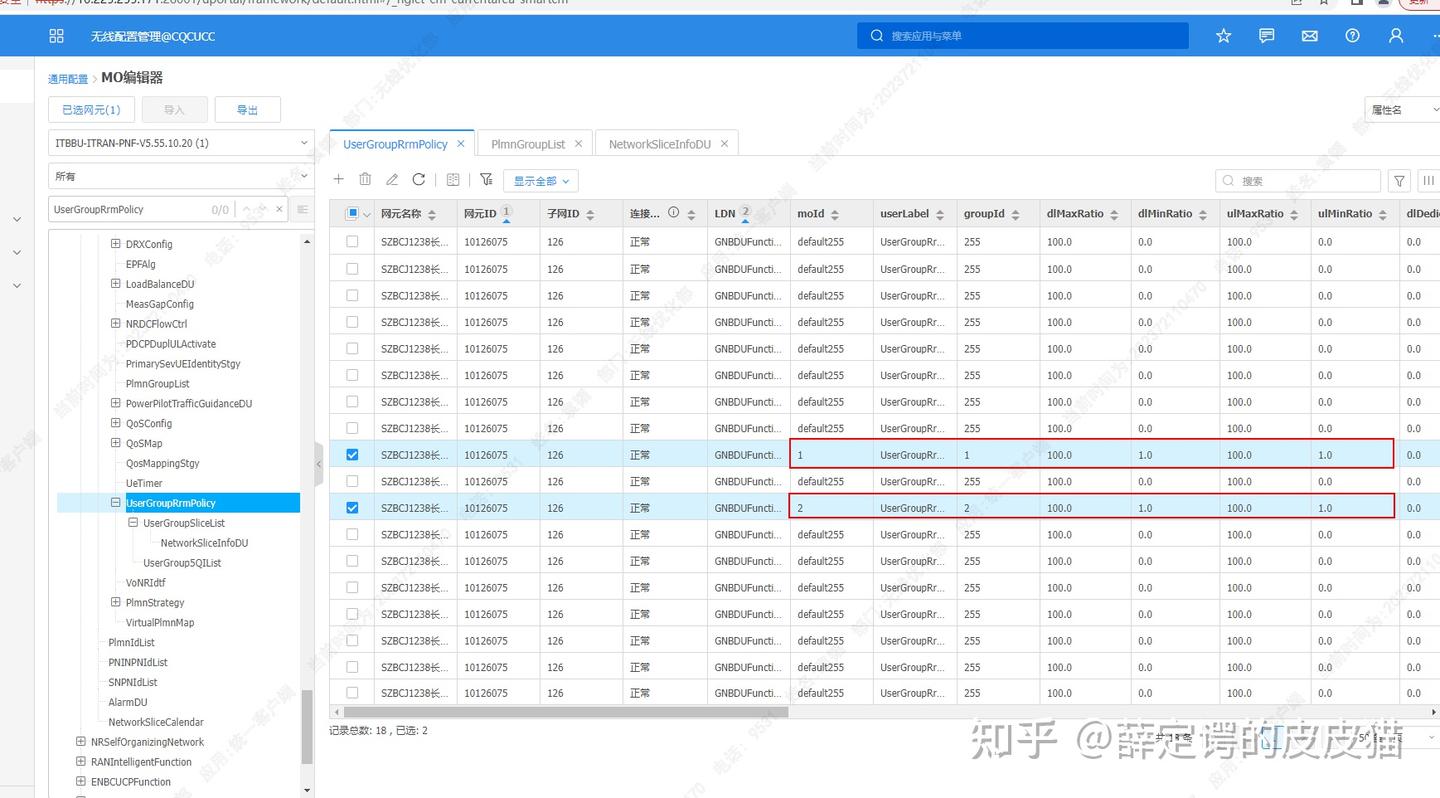The height and width of the screenshot is (798, 1440).
Task: Open the 显示全部 dropdown
Action: click(x=541, y=181)
